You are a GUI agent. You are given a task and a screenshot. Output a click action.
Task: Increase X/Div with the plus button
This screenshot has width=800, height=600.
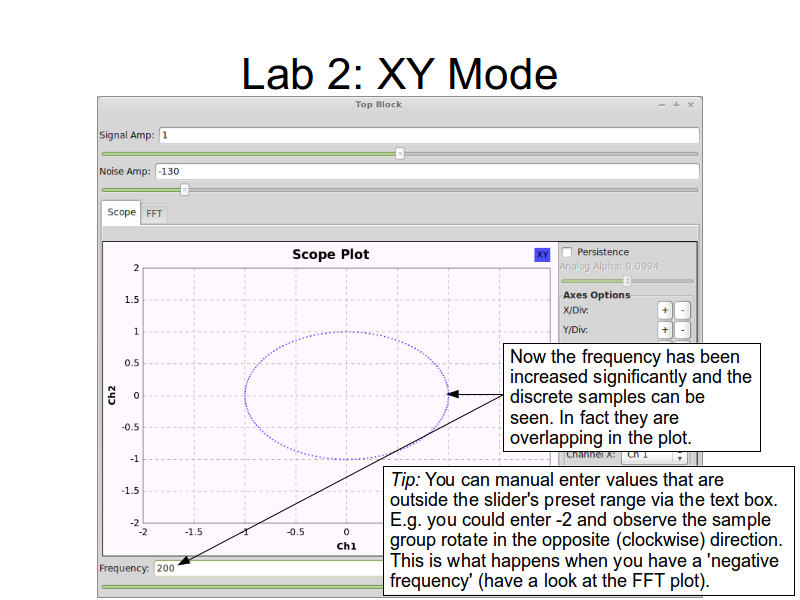664,311
